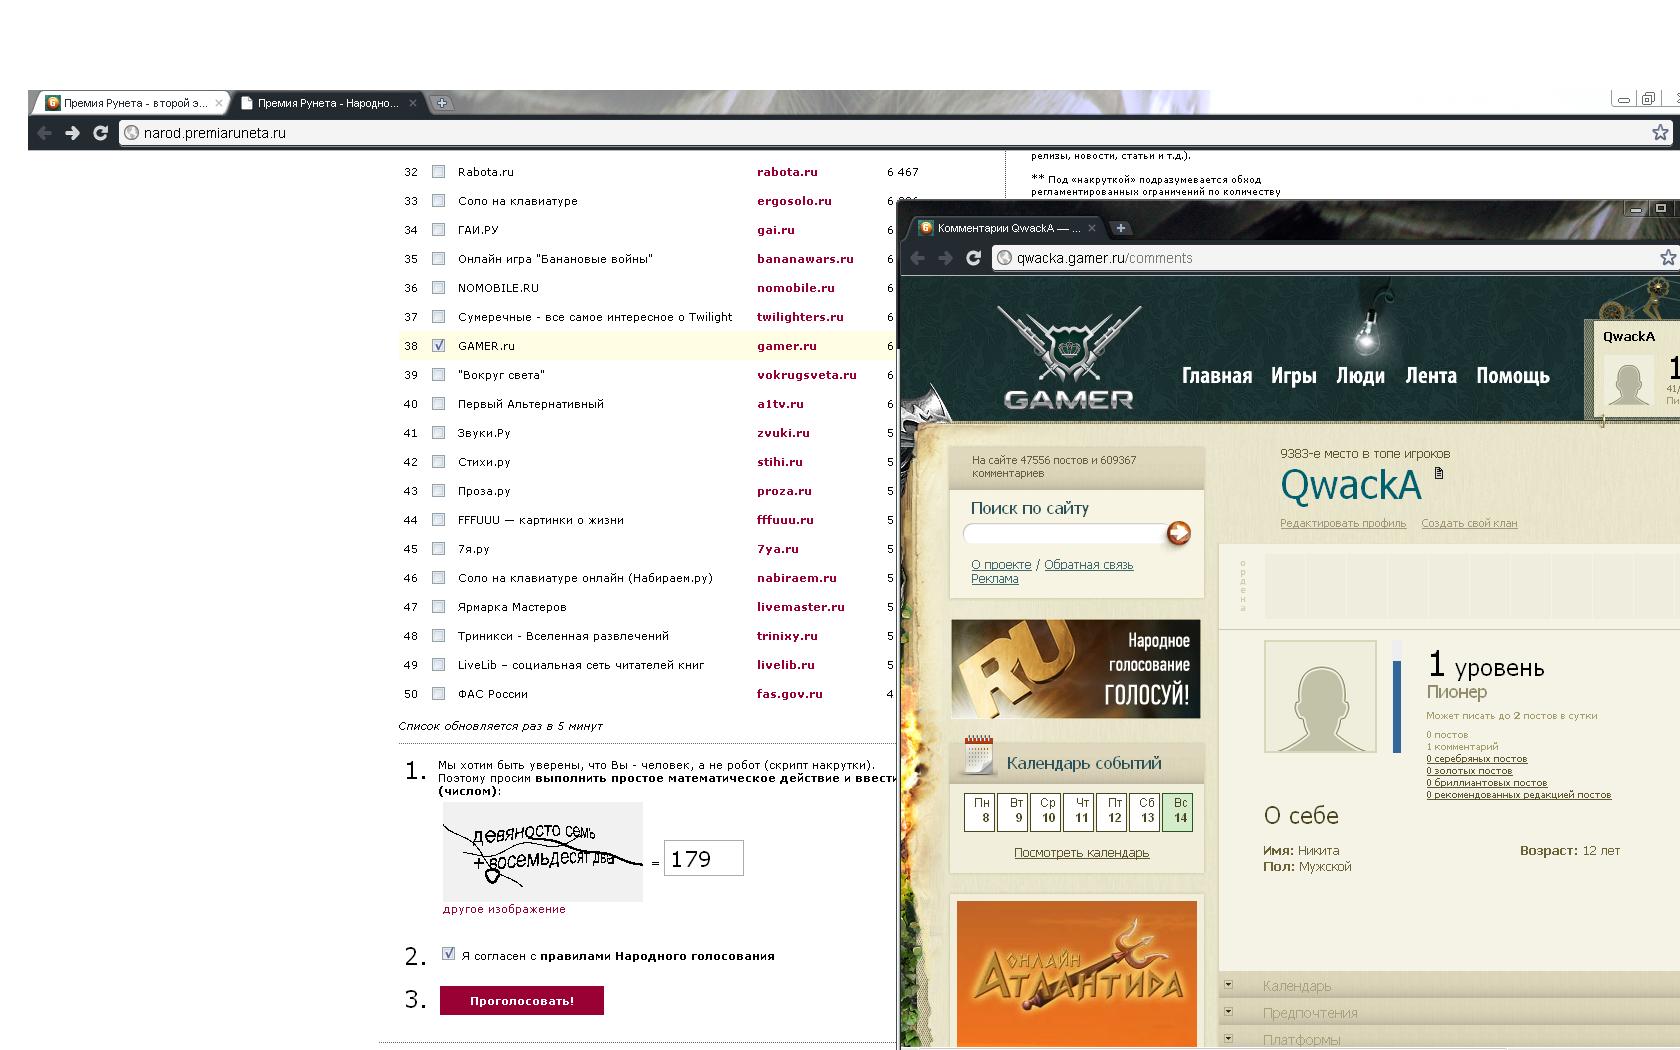Click the calendar icon beside Календарь событий

(x=978, y=755)
